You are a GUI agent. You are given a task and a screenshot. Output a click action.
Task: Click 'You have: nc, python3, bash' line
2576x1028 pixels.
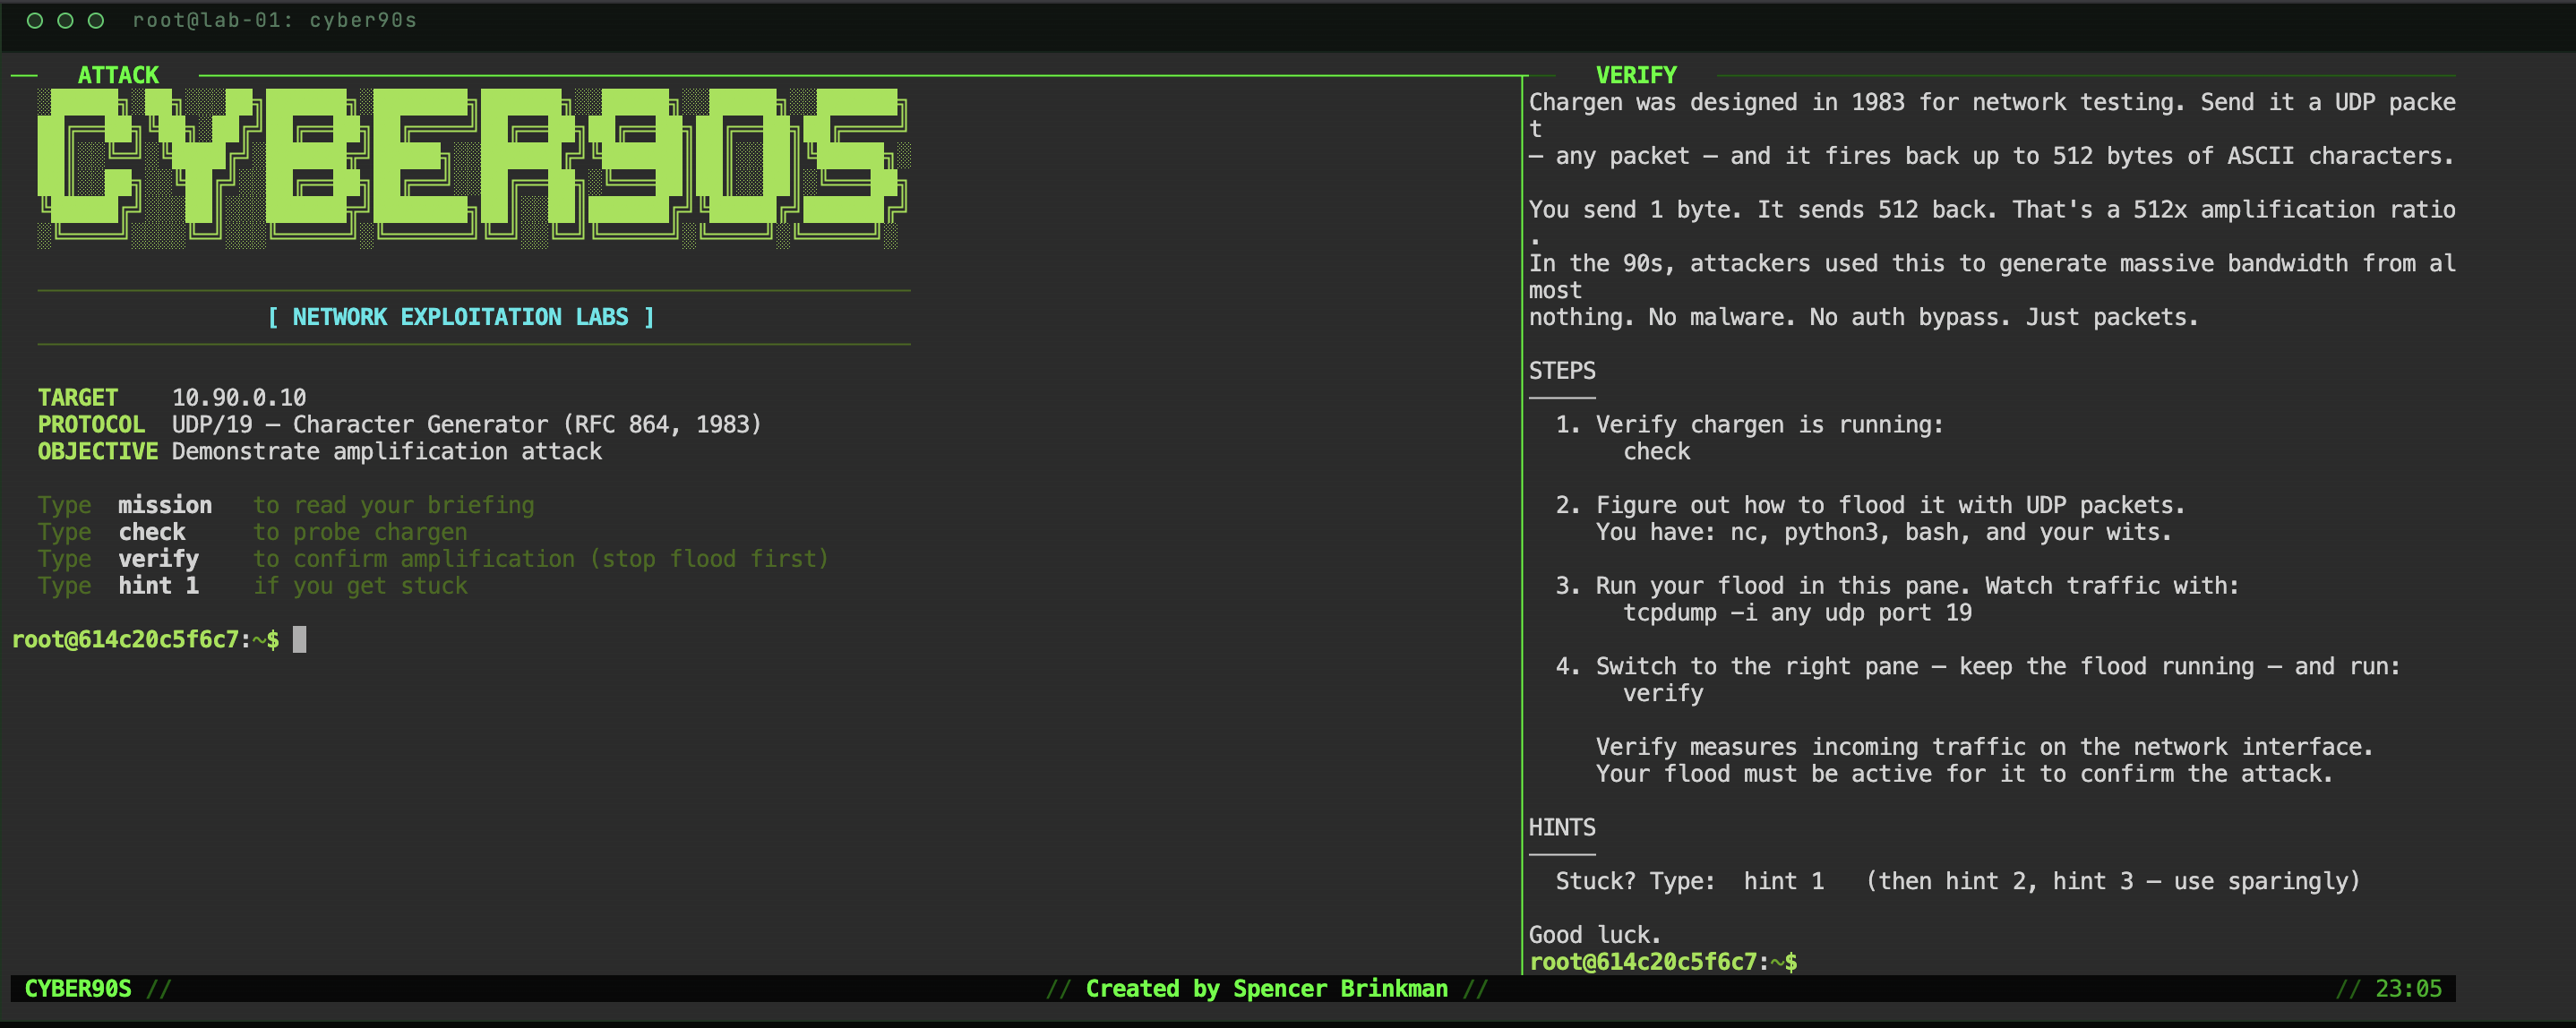click(1884, 532)
